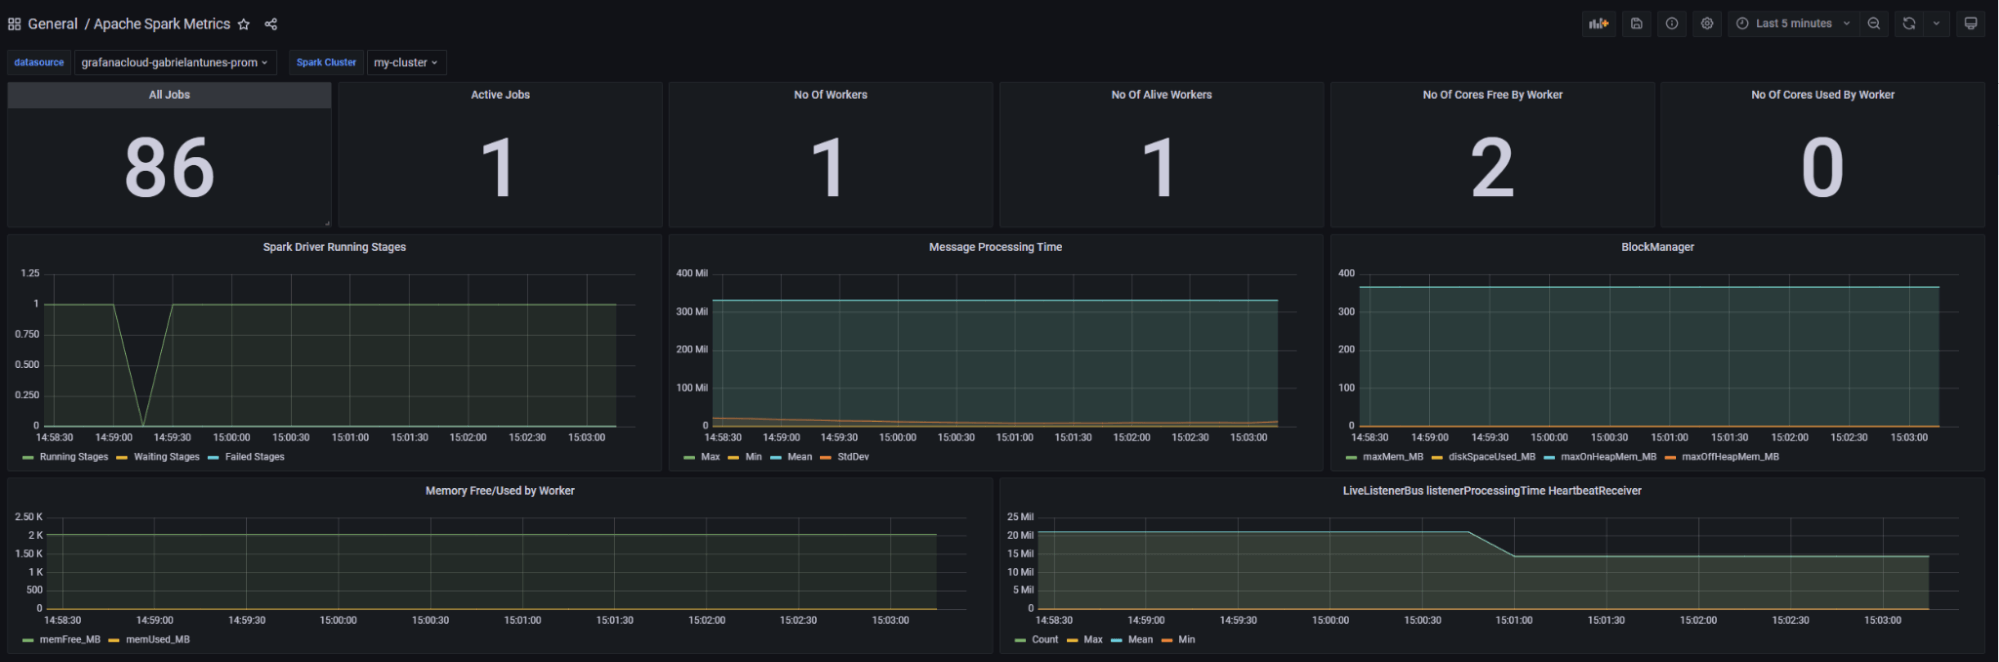Toggle the StdDev series in the legend

[853, 457]
